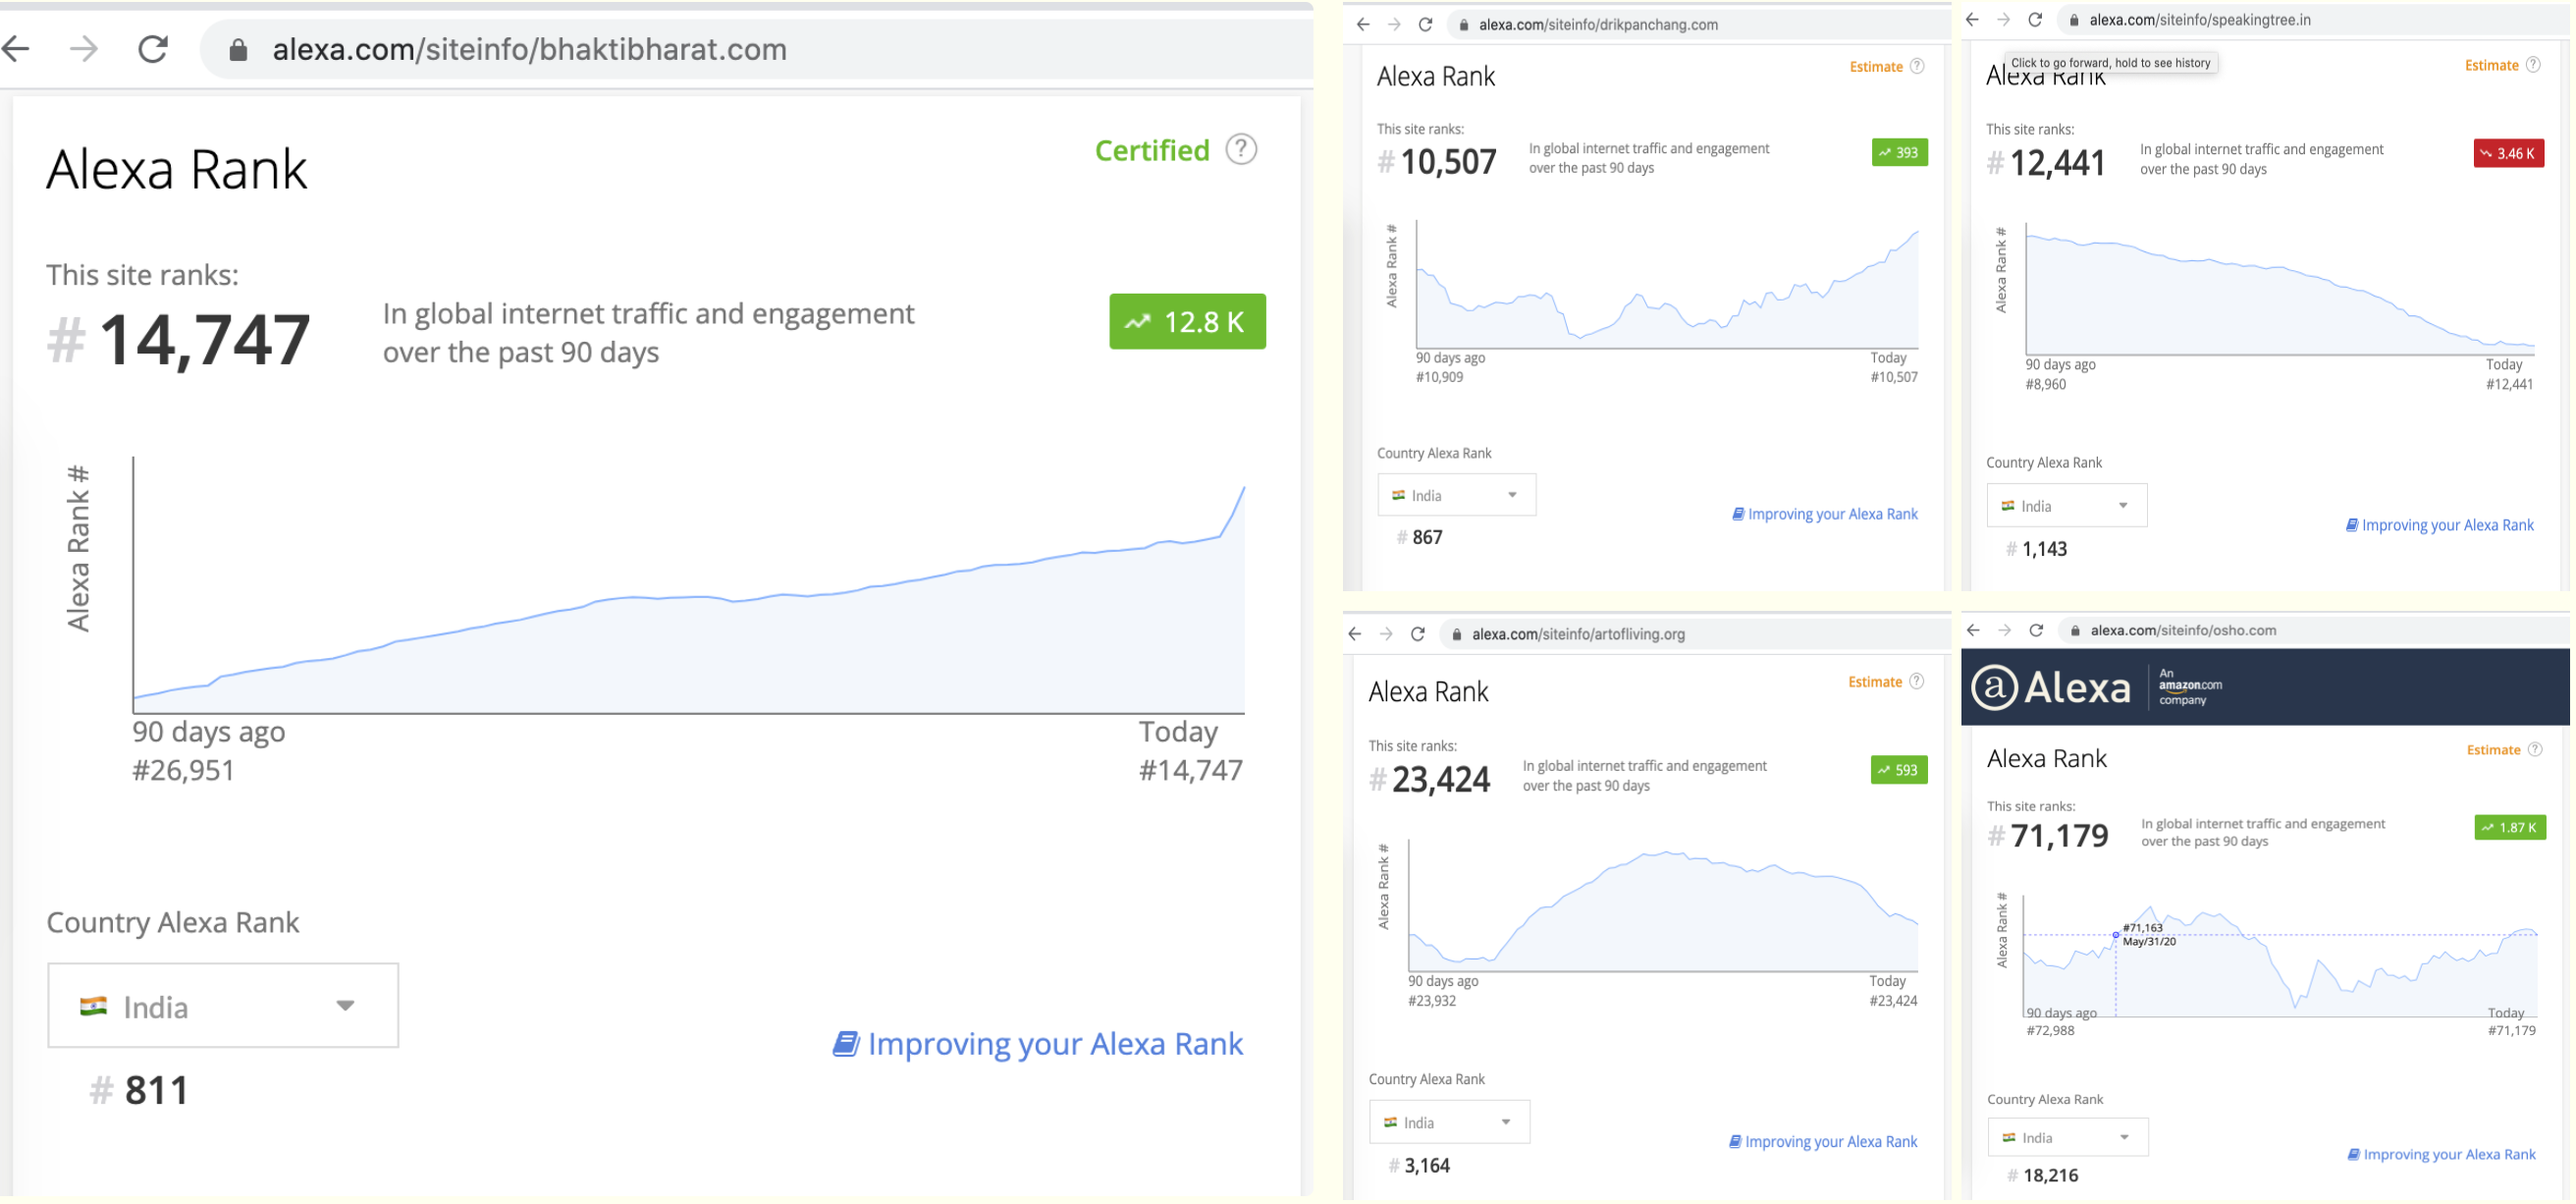2576x1204 pixels.
Task: Go back in speakingtree.in browser window
Action: [1972, 19]
